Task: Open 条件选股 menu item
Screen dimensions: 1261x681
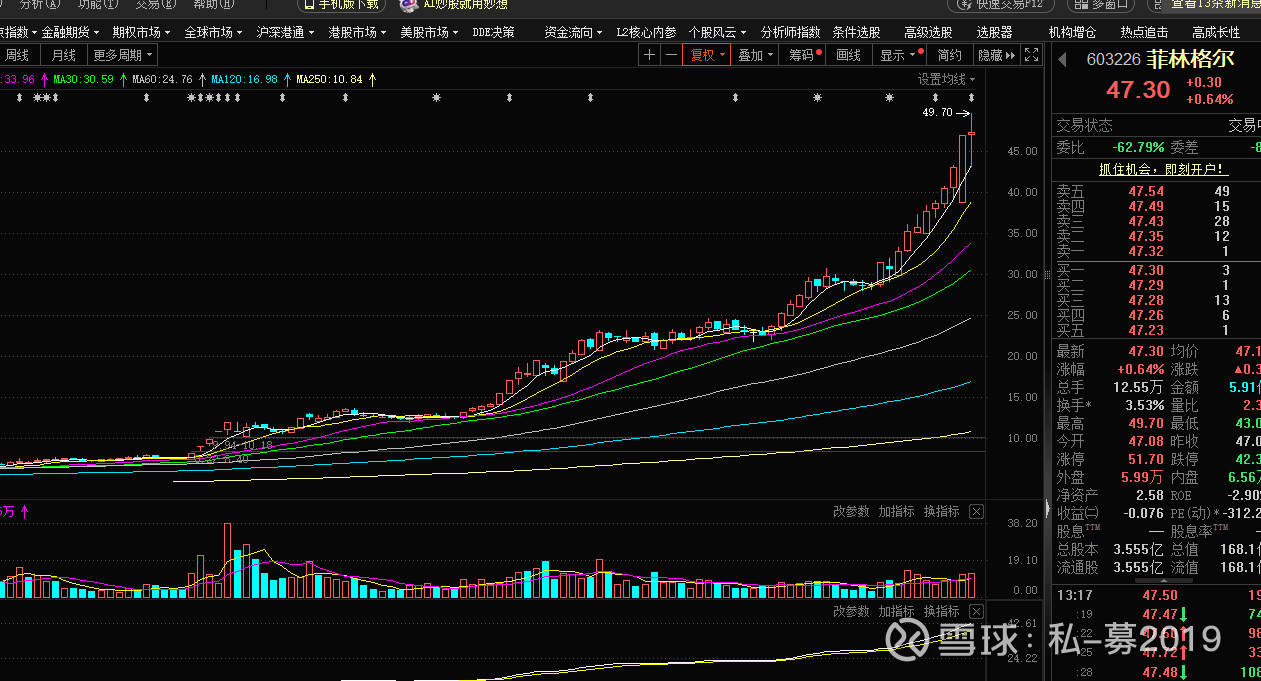Action: pos(857,32)
